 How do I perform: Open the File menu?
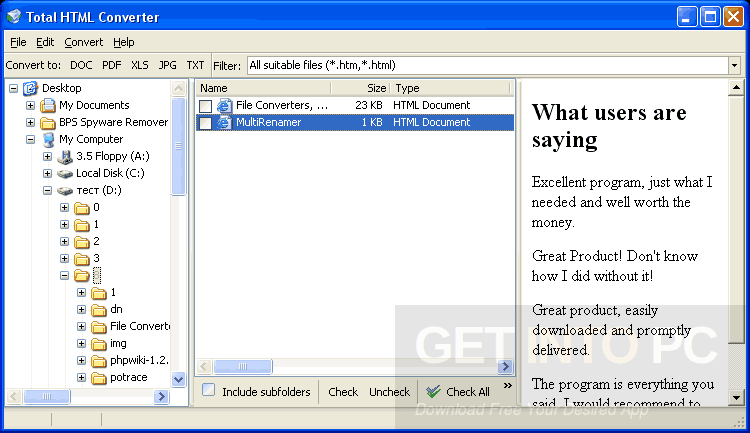(x=18, y=42)
